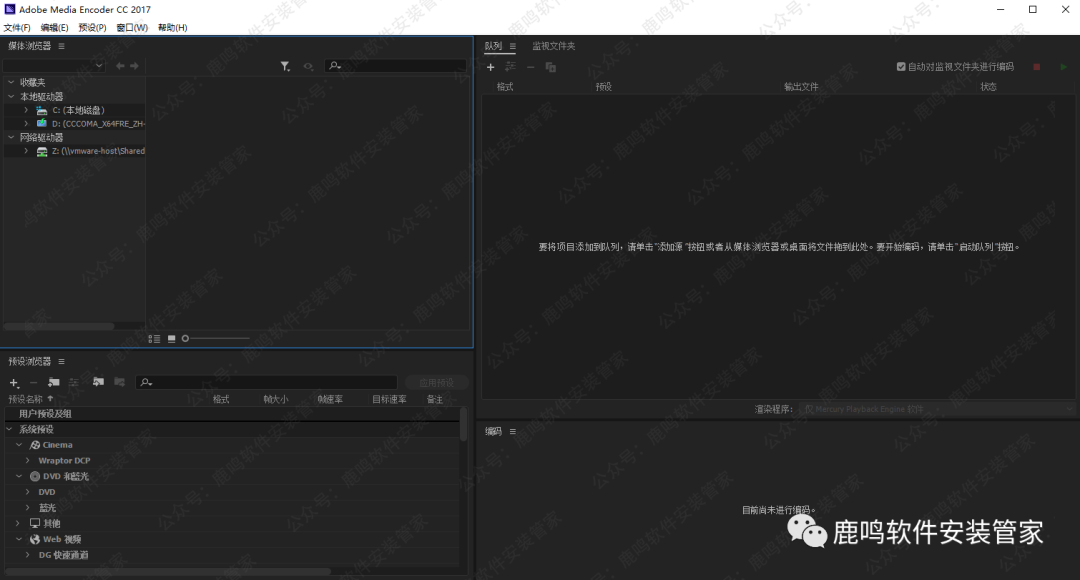Open the file type filter funnel icon
The height and width of the screenshot is (580, 1080).
pos(285,66)
